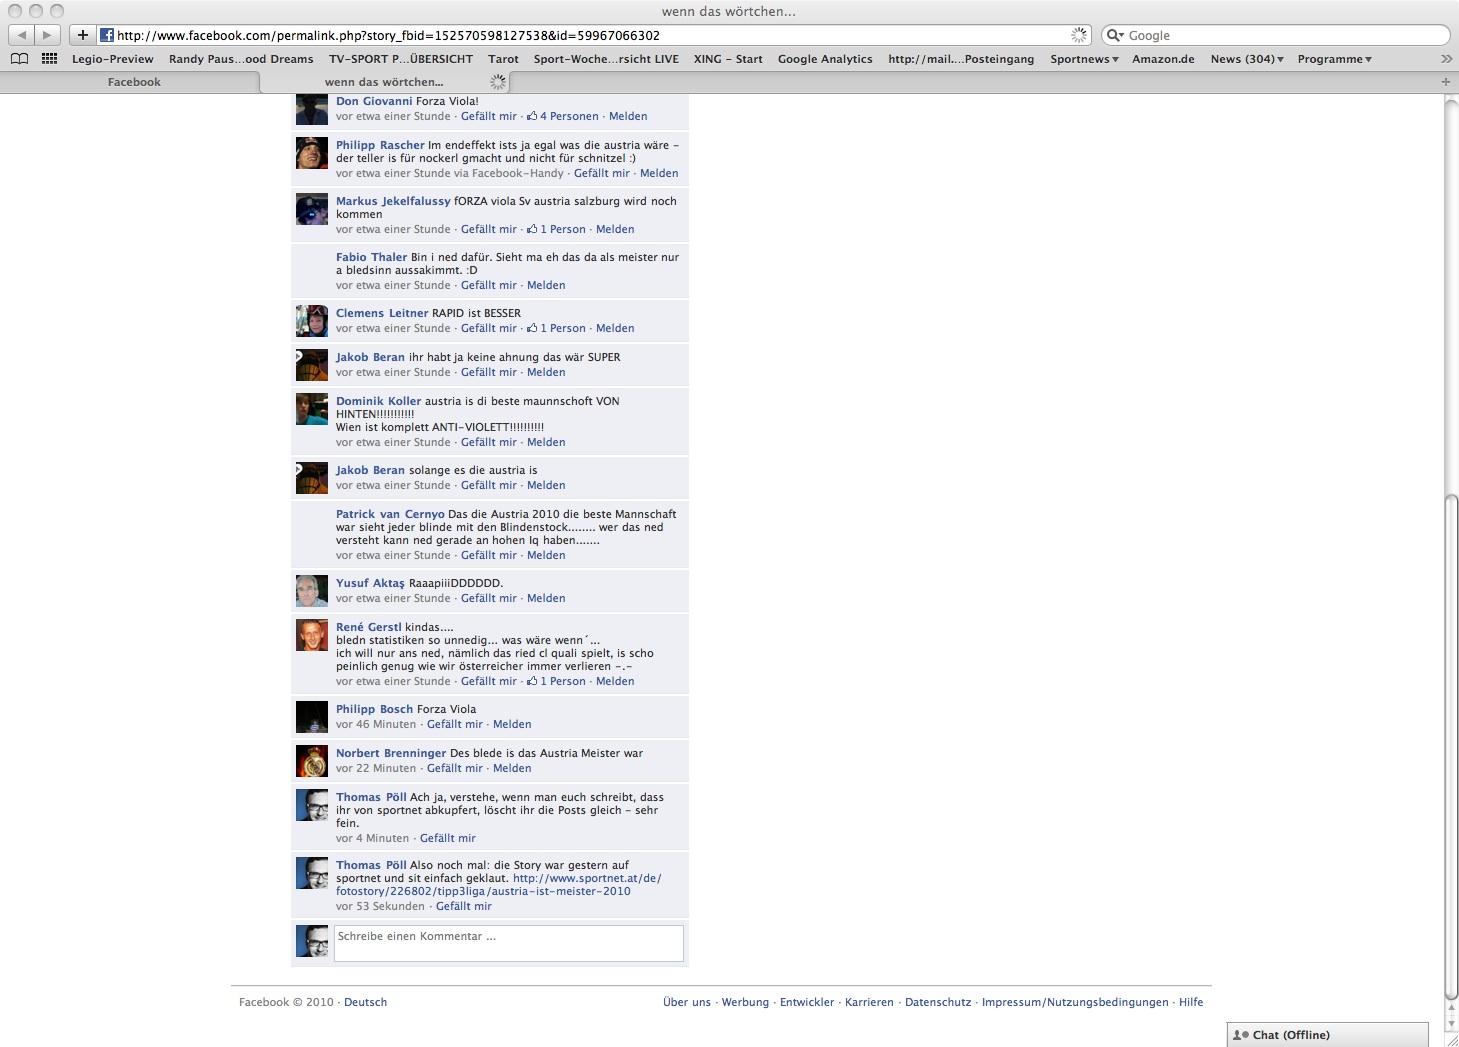1459x1047 pixels.
Task: Open Werbung footer link
Action: point(745,1002)
